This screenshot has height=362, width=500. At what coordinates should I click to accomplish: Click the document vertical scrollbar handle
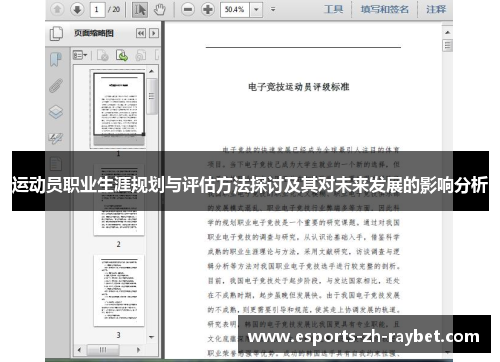(447, 45)
